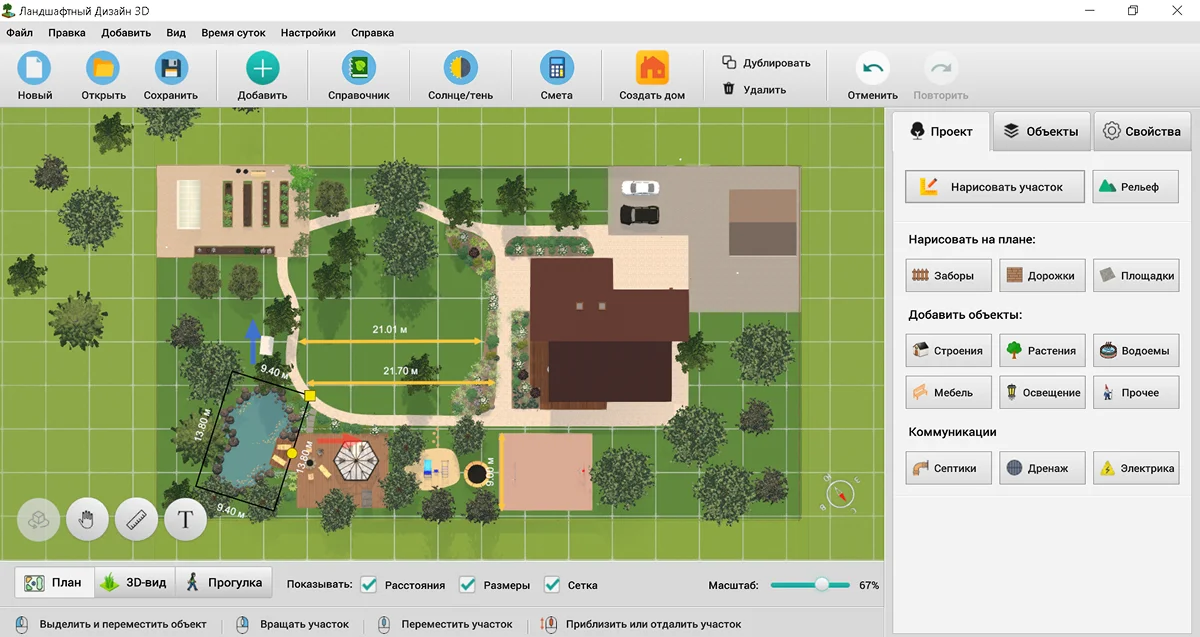Image resolution: width=1200 pixels, height=637 pixels.
Task: Select the ruler measurement tool on canvas
Action: click(x=136, y=519)
